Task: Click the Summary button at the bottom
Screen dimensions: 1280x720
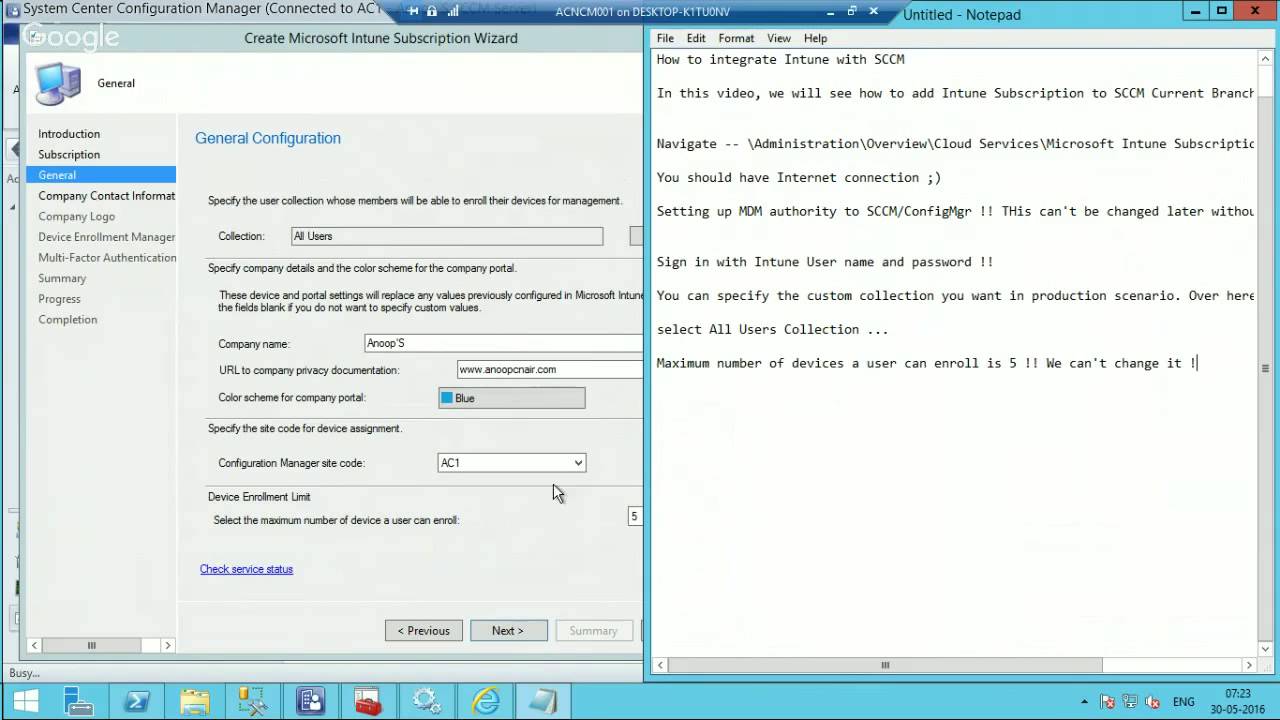Action: [x=594, y=631]
